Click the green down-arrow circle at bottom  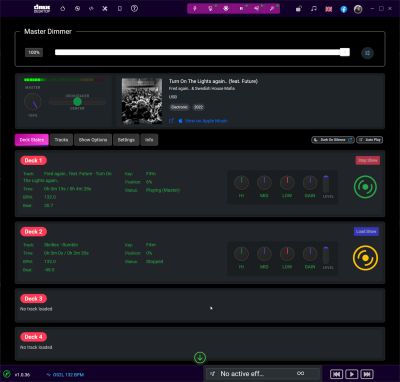[200, 358]
